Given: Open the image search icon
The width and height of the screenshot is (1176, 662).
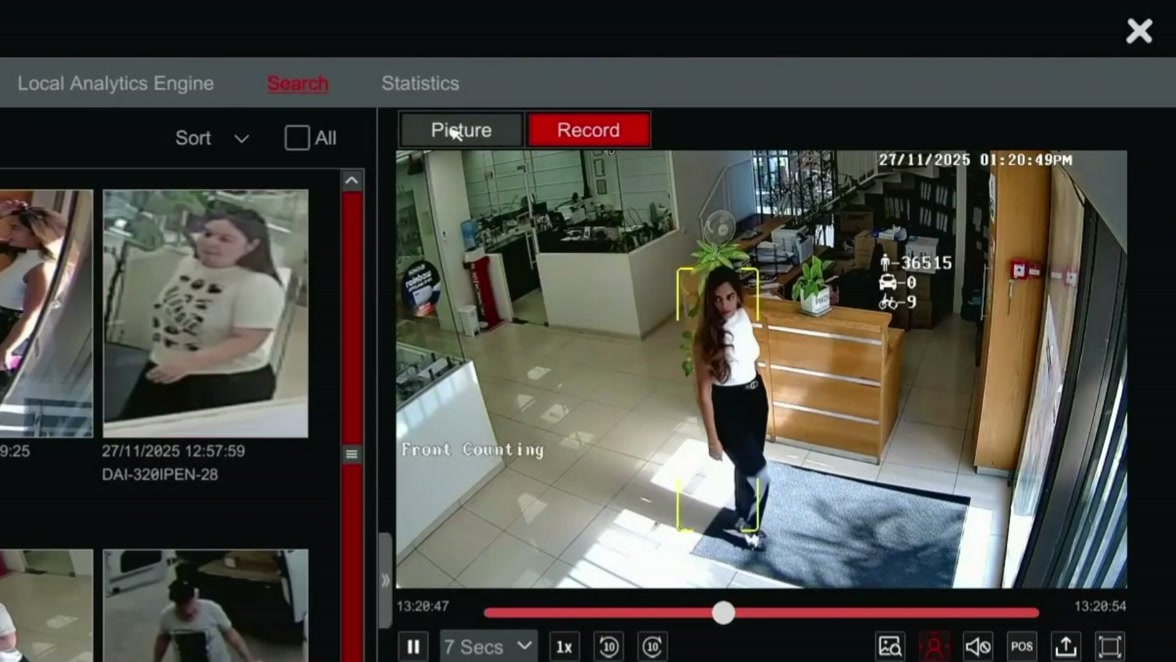Looking at the screenshot, I should click(x=890, y=646).
